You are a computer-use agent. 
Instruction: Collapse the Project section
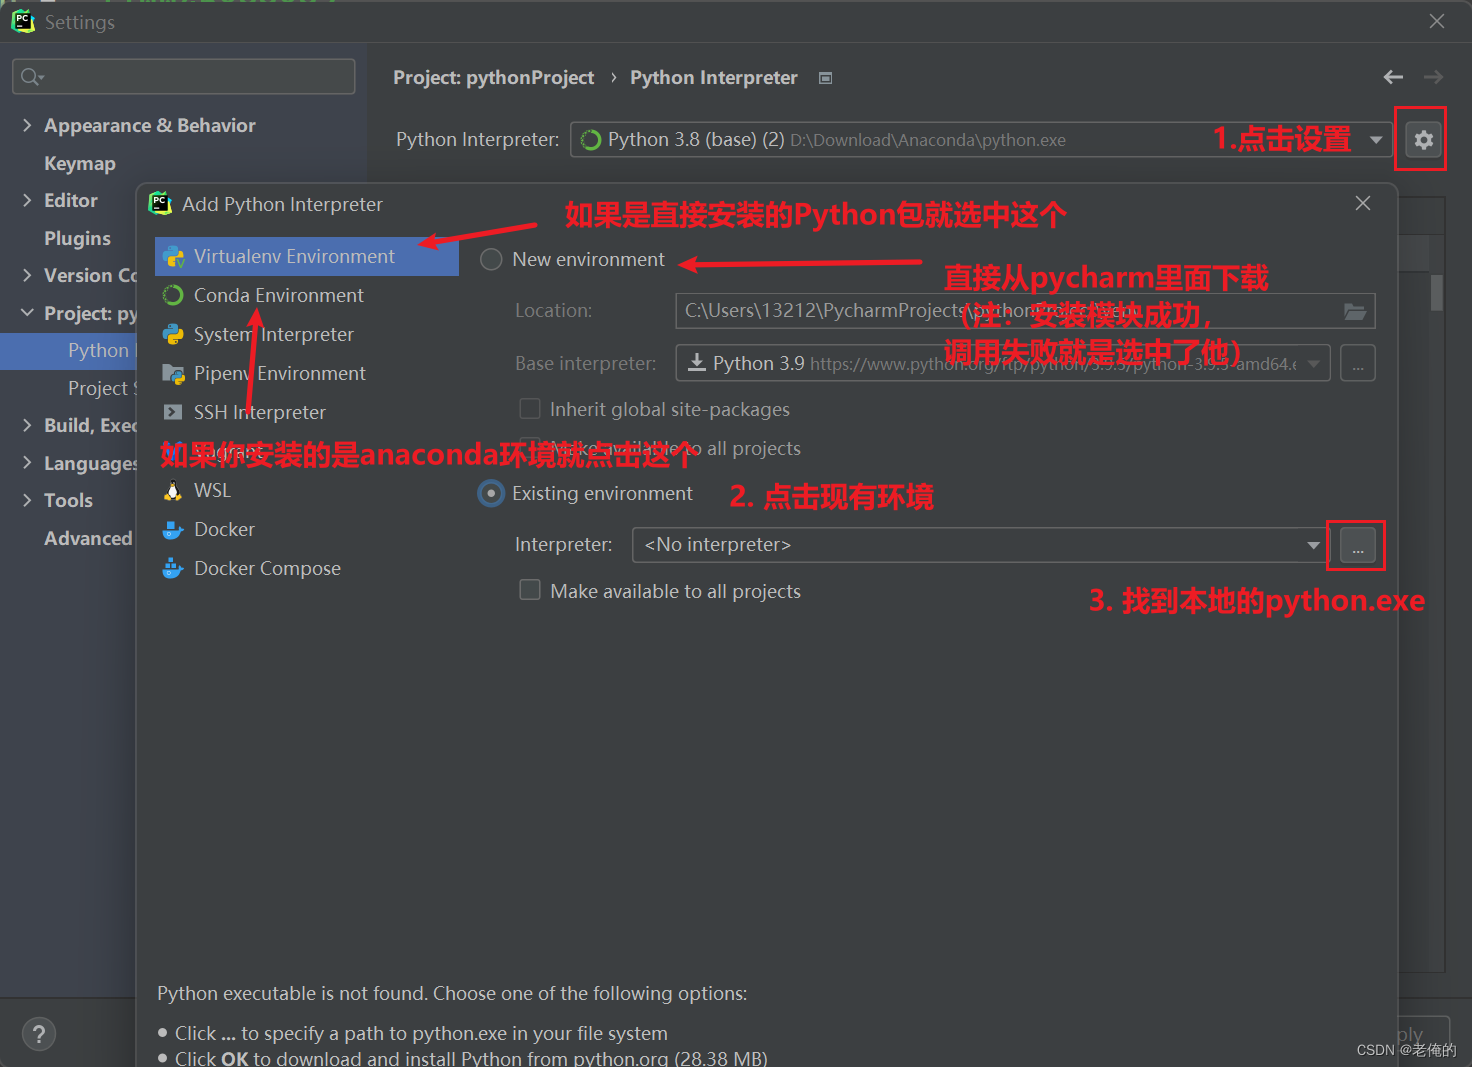click(27, 313)
